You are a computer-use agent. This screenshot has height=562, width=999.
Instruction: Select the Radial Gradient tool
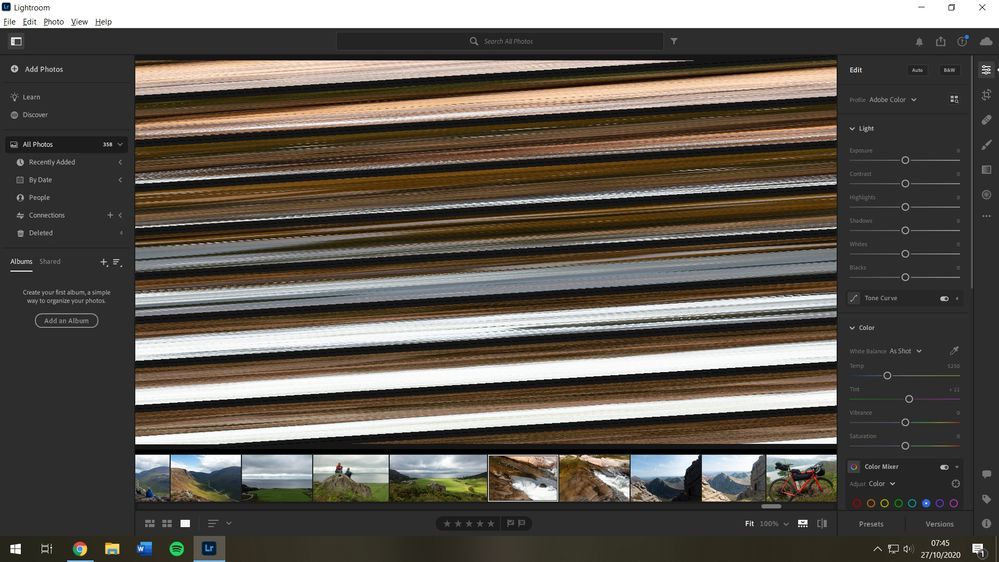[986, 194]
